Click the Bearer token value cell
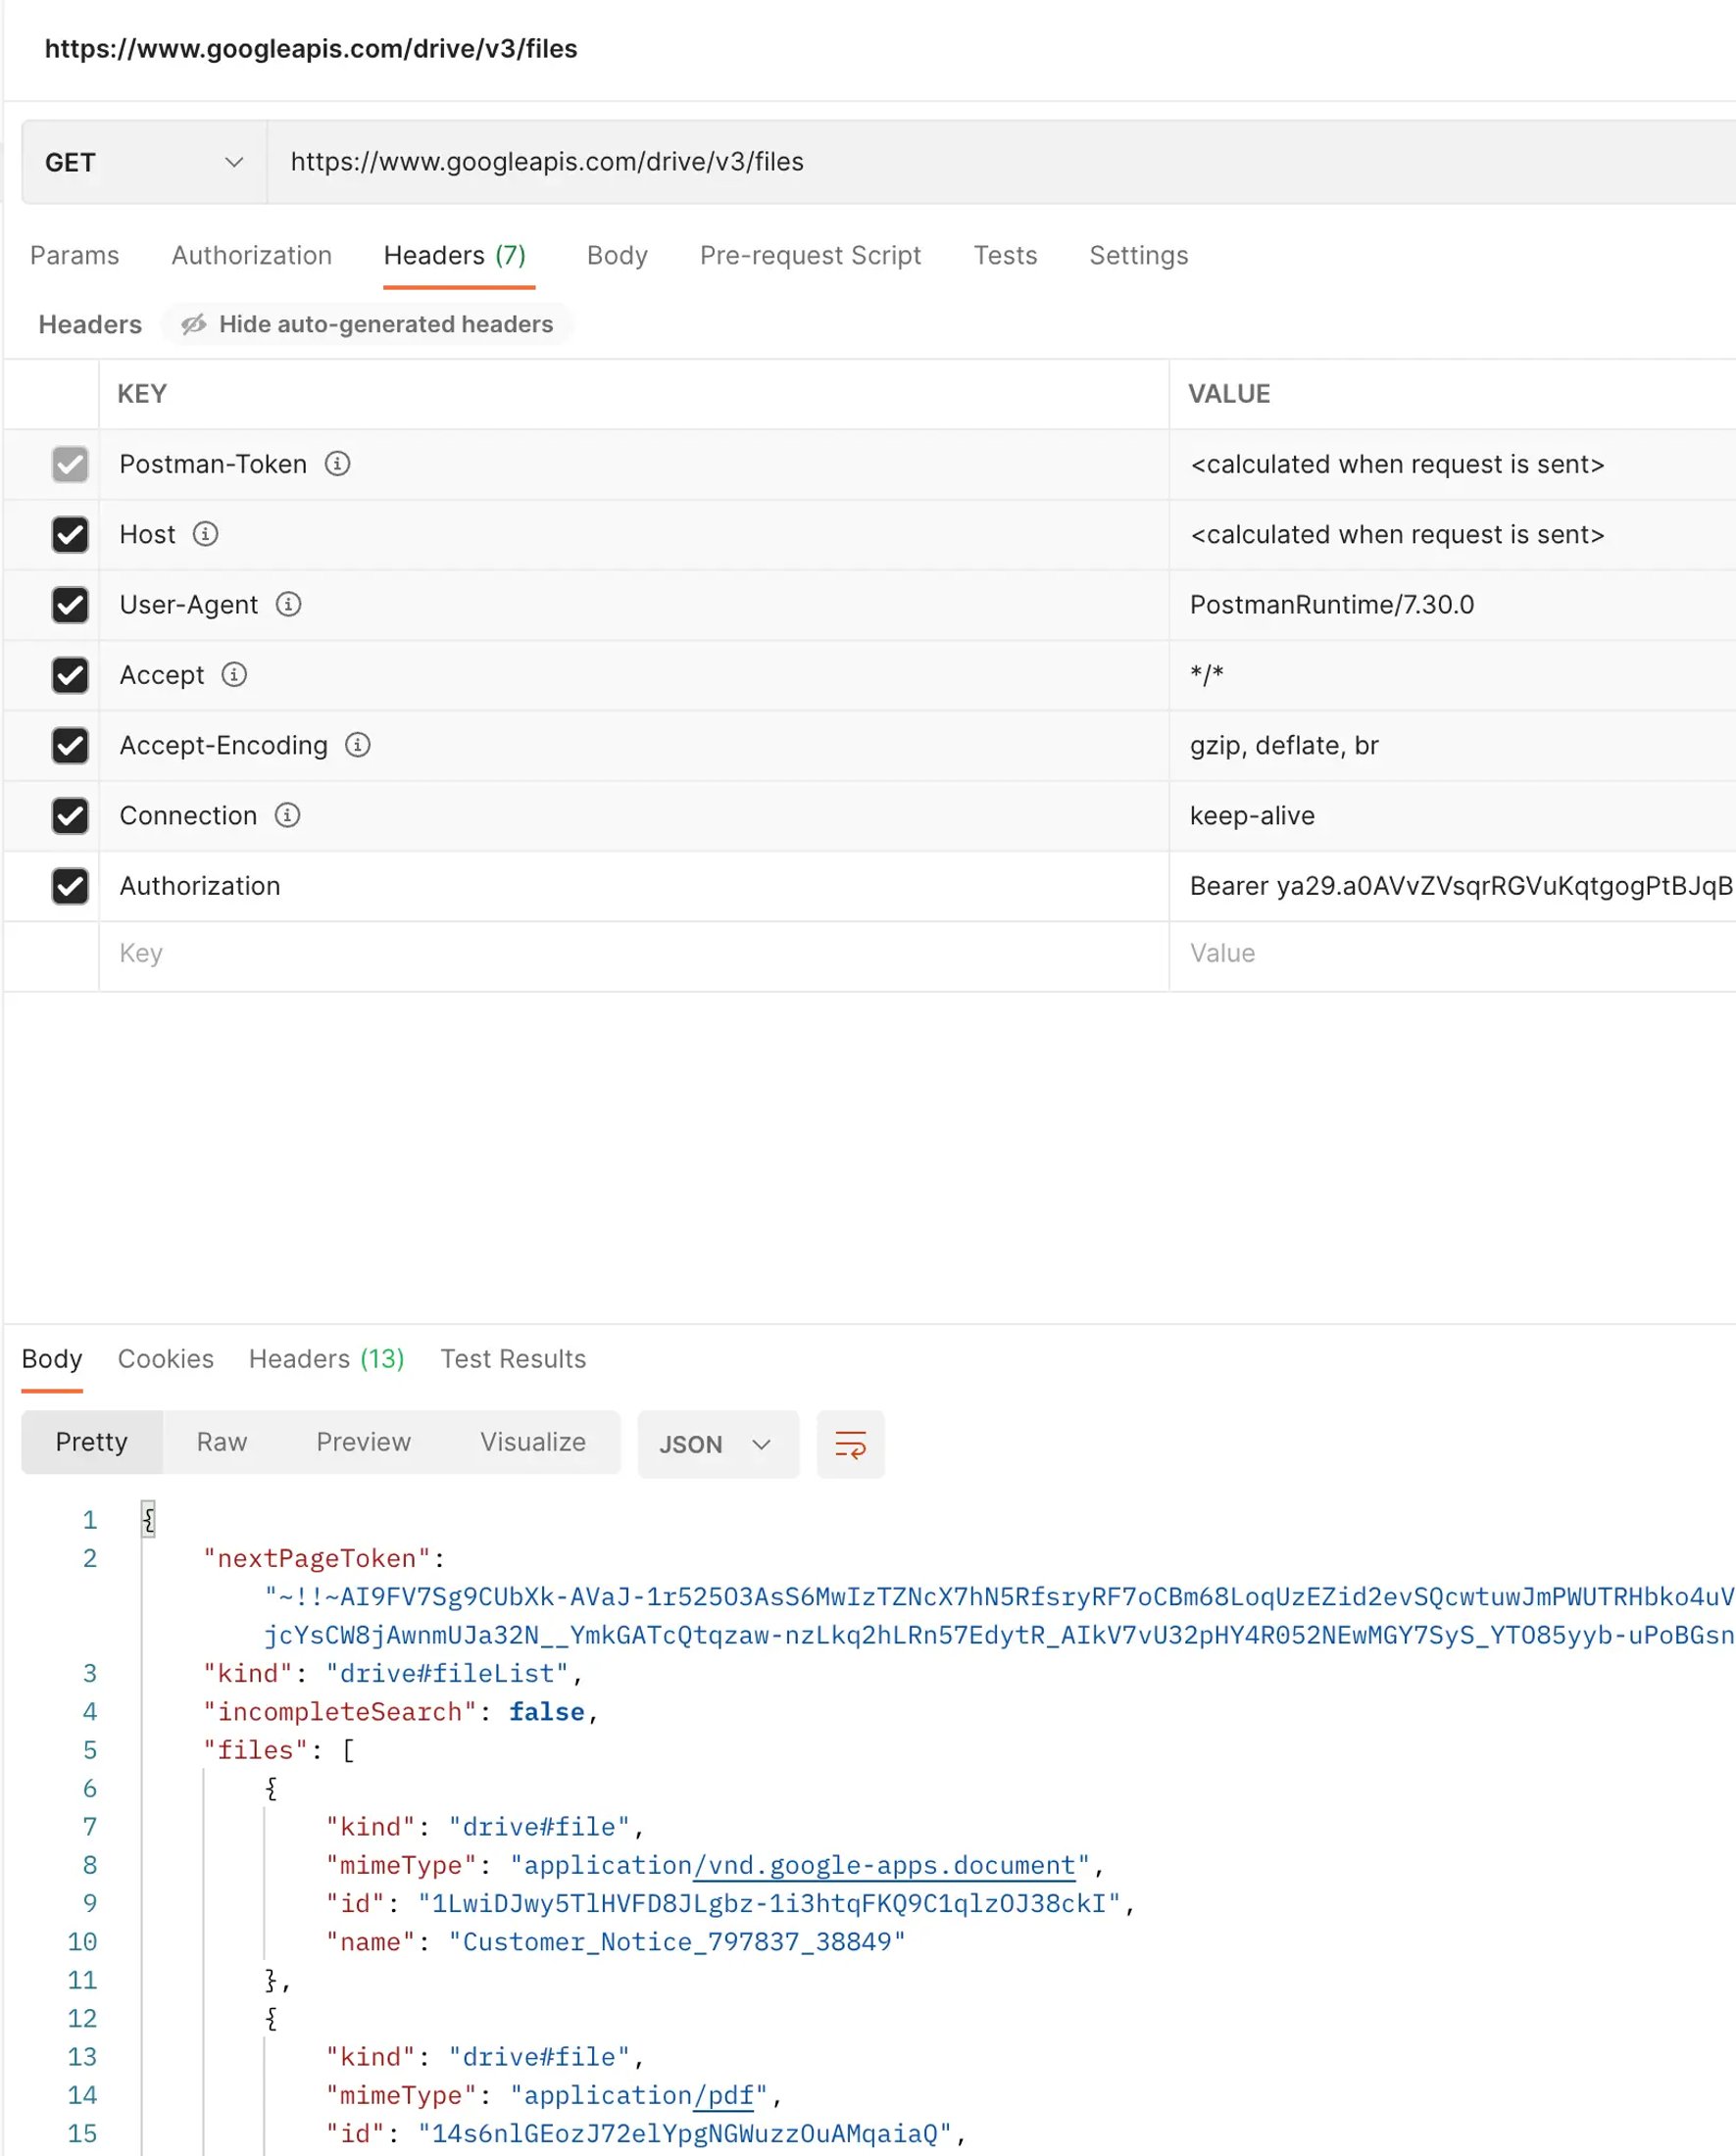Image resolution: width=1736 pixels, height=2156 pixels. (x=1453, y=886)
